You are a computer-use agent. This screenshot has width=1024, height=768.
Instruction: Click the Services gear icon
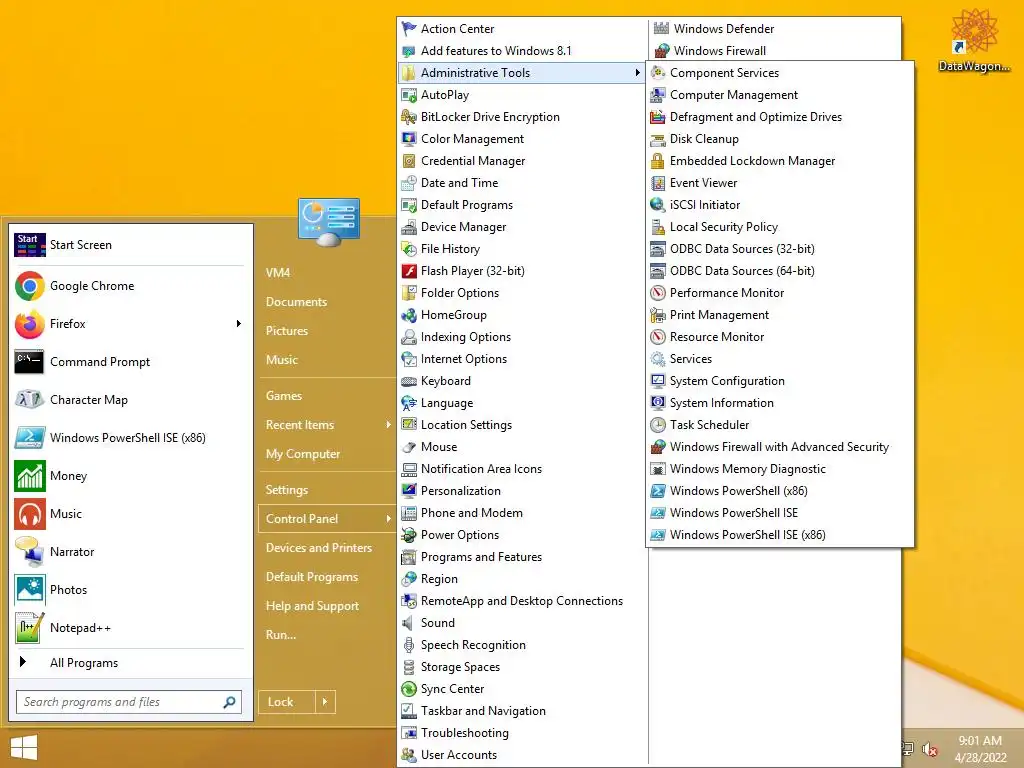658,359
